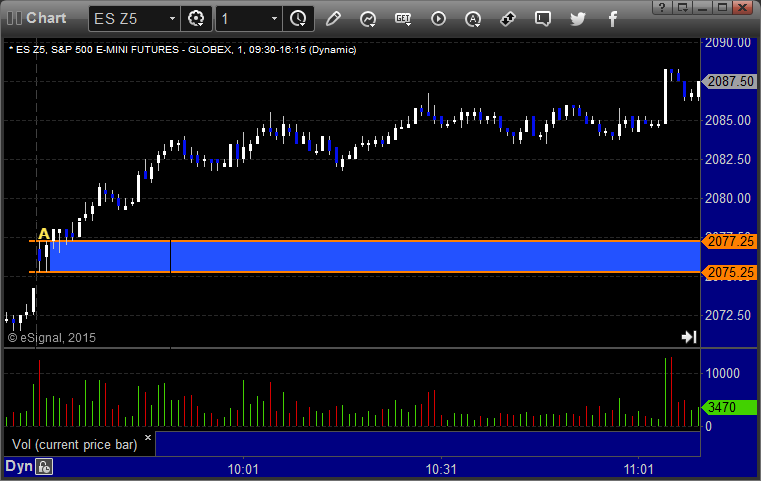
Task: Click the 10:01 time axis label
Action: point(243,469)
